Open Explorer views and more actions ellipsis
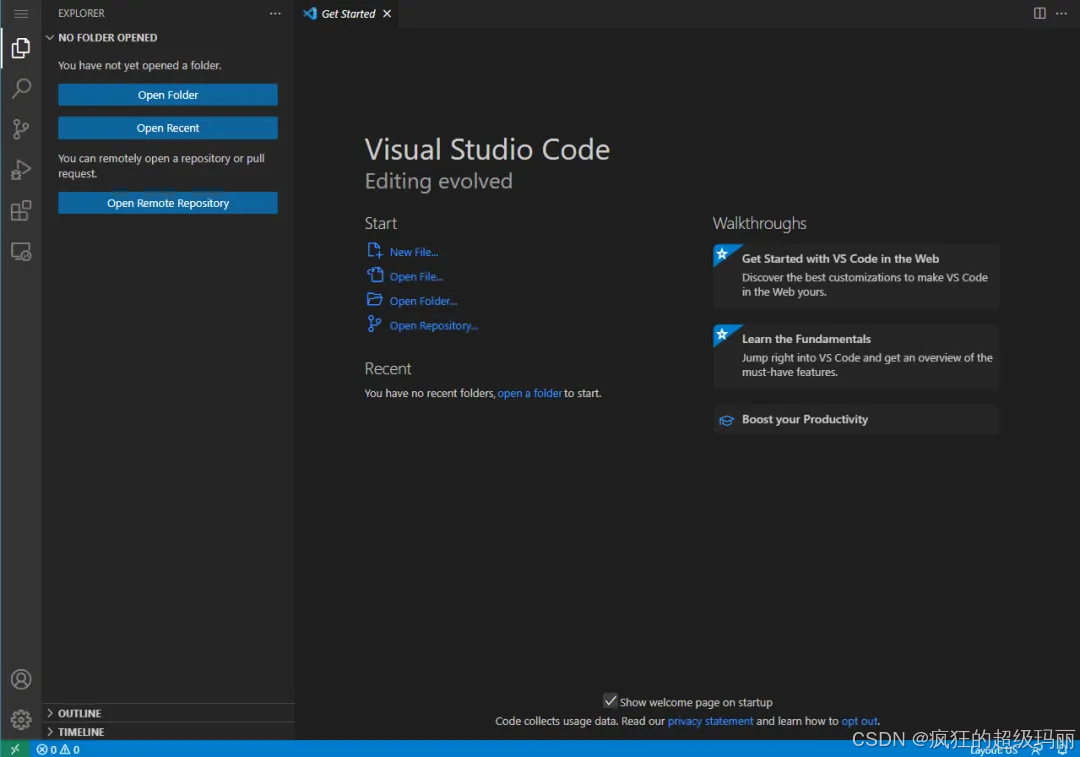The width and height of the screenshot is (1080, 757). pos(275,14)
